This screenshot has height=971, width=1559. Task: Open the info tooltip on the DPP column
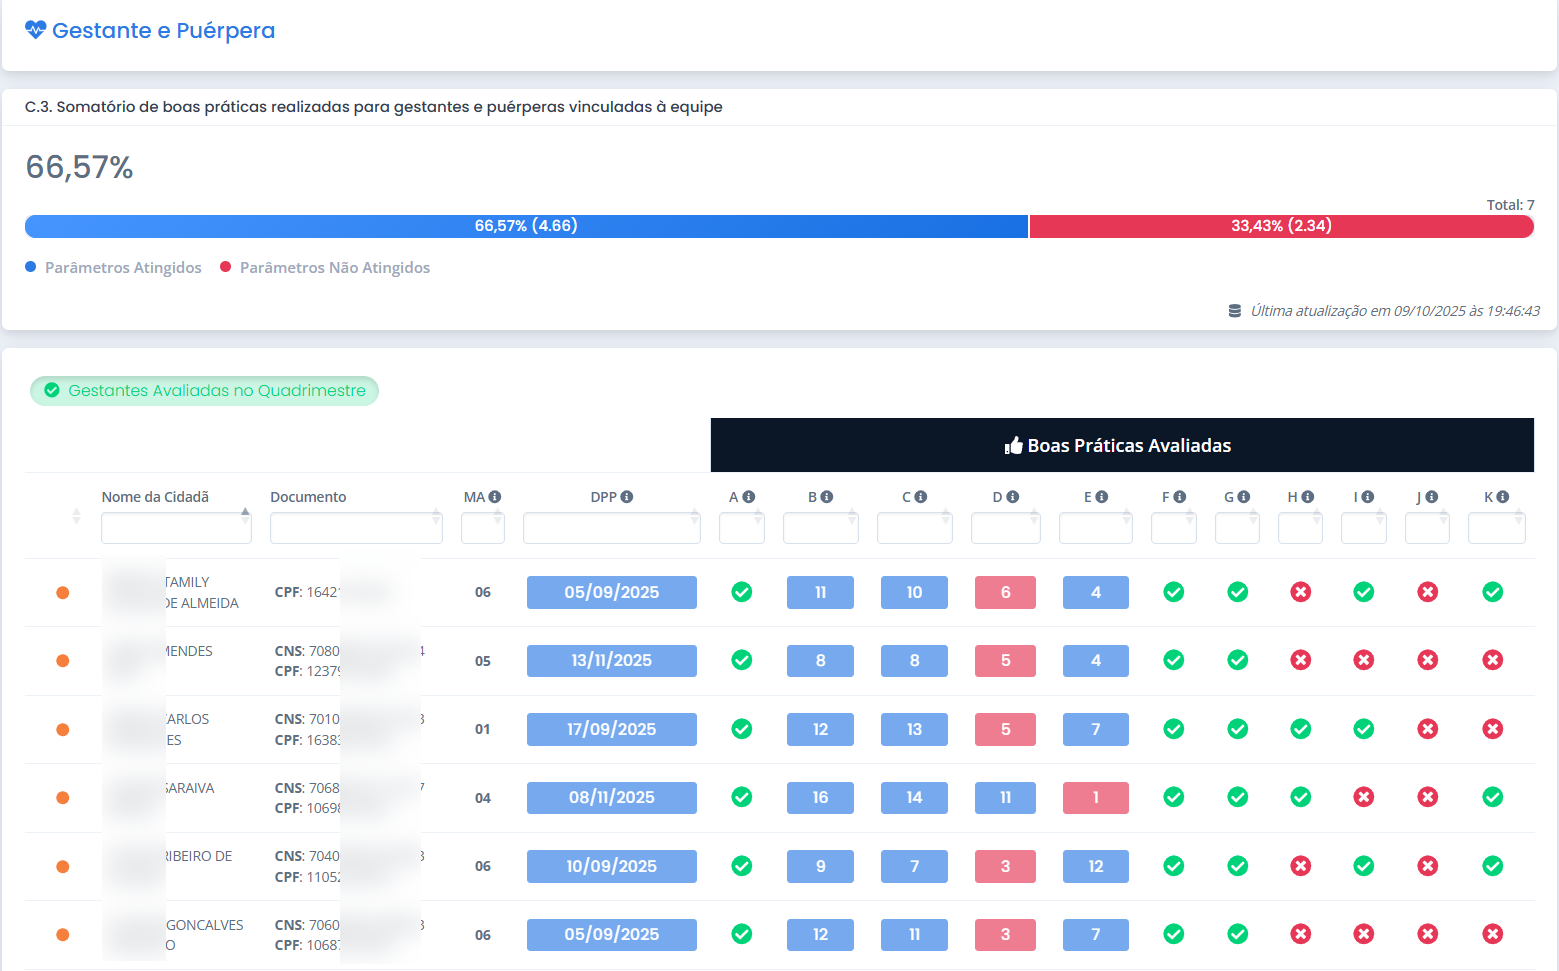click(627, 496)
